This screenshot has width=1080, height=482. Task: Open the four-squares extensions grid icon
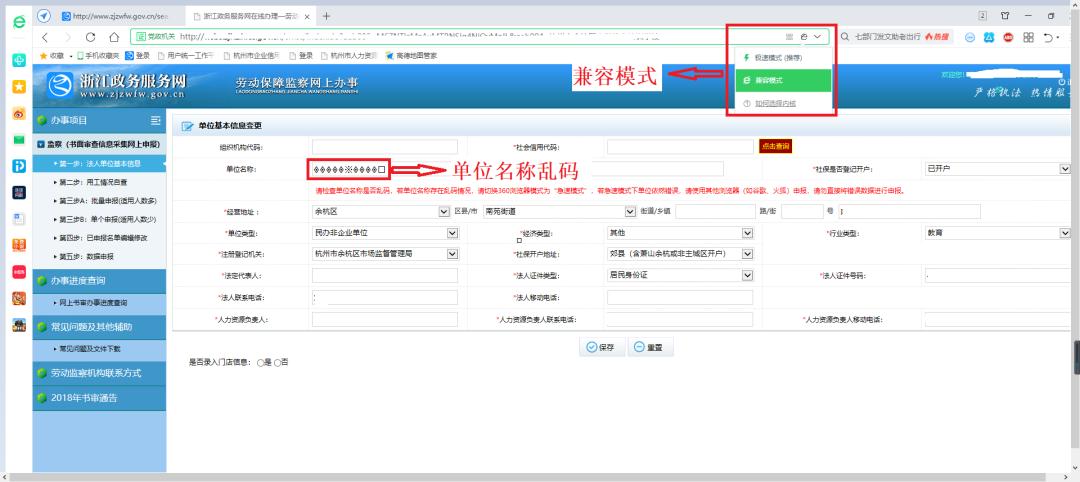click(x=1028, y=37)
